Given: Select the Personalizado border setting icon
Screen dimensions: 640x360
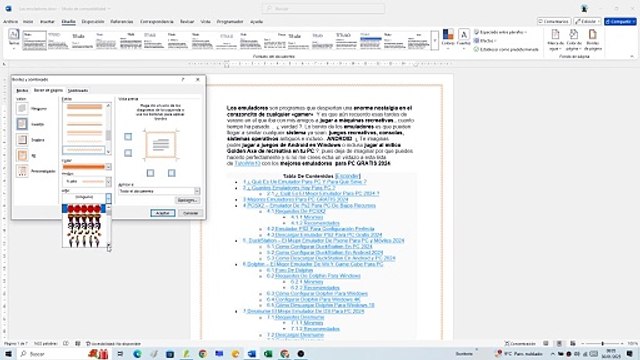Looking at the screenshot, I should pyautogui.click(x=22, y=171).
